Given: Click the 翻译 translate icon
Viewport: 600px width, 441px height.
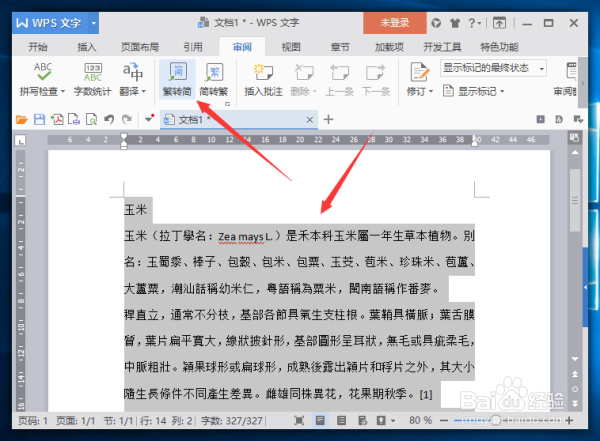Looking at the screenshot, I should (133, 72).
